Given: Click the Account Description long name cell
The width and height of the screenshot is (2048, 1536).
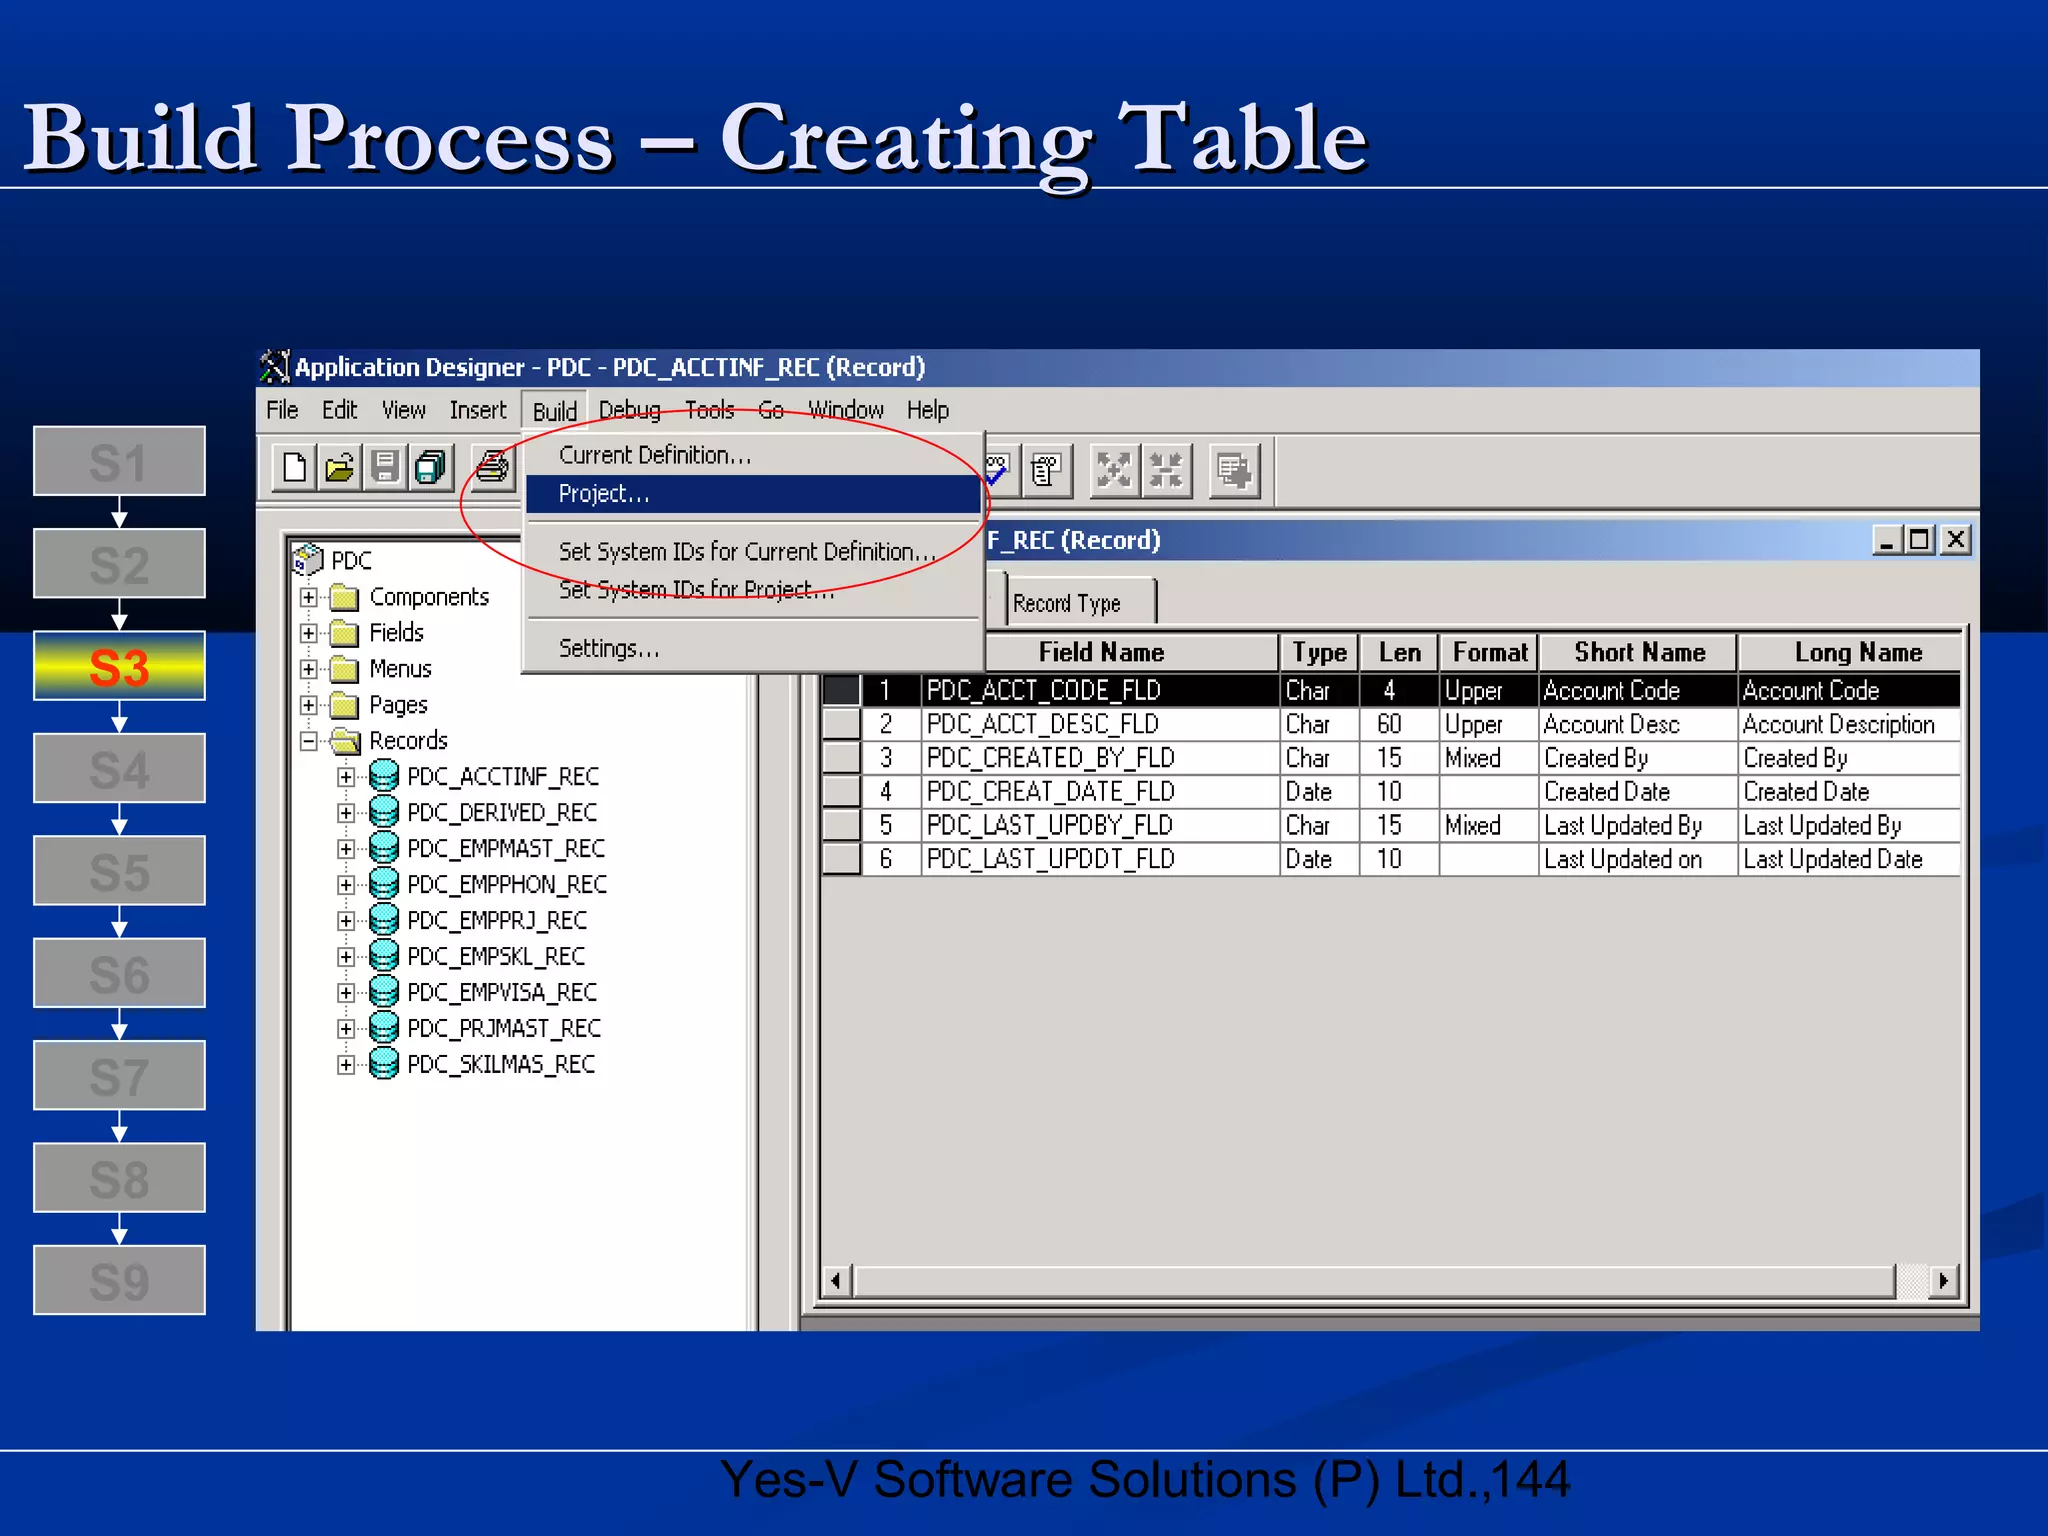Looking at the screenshot, I should [x=1848, y=724].
